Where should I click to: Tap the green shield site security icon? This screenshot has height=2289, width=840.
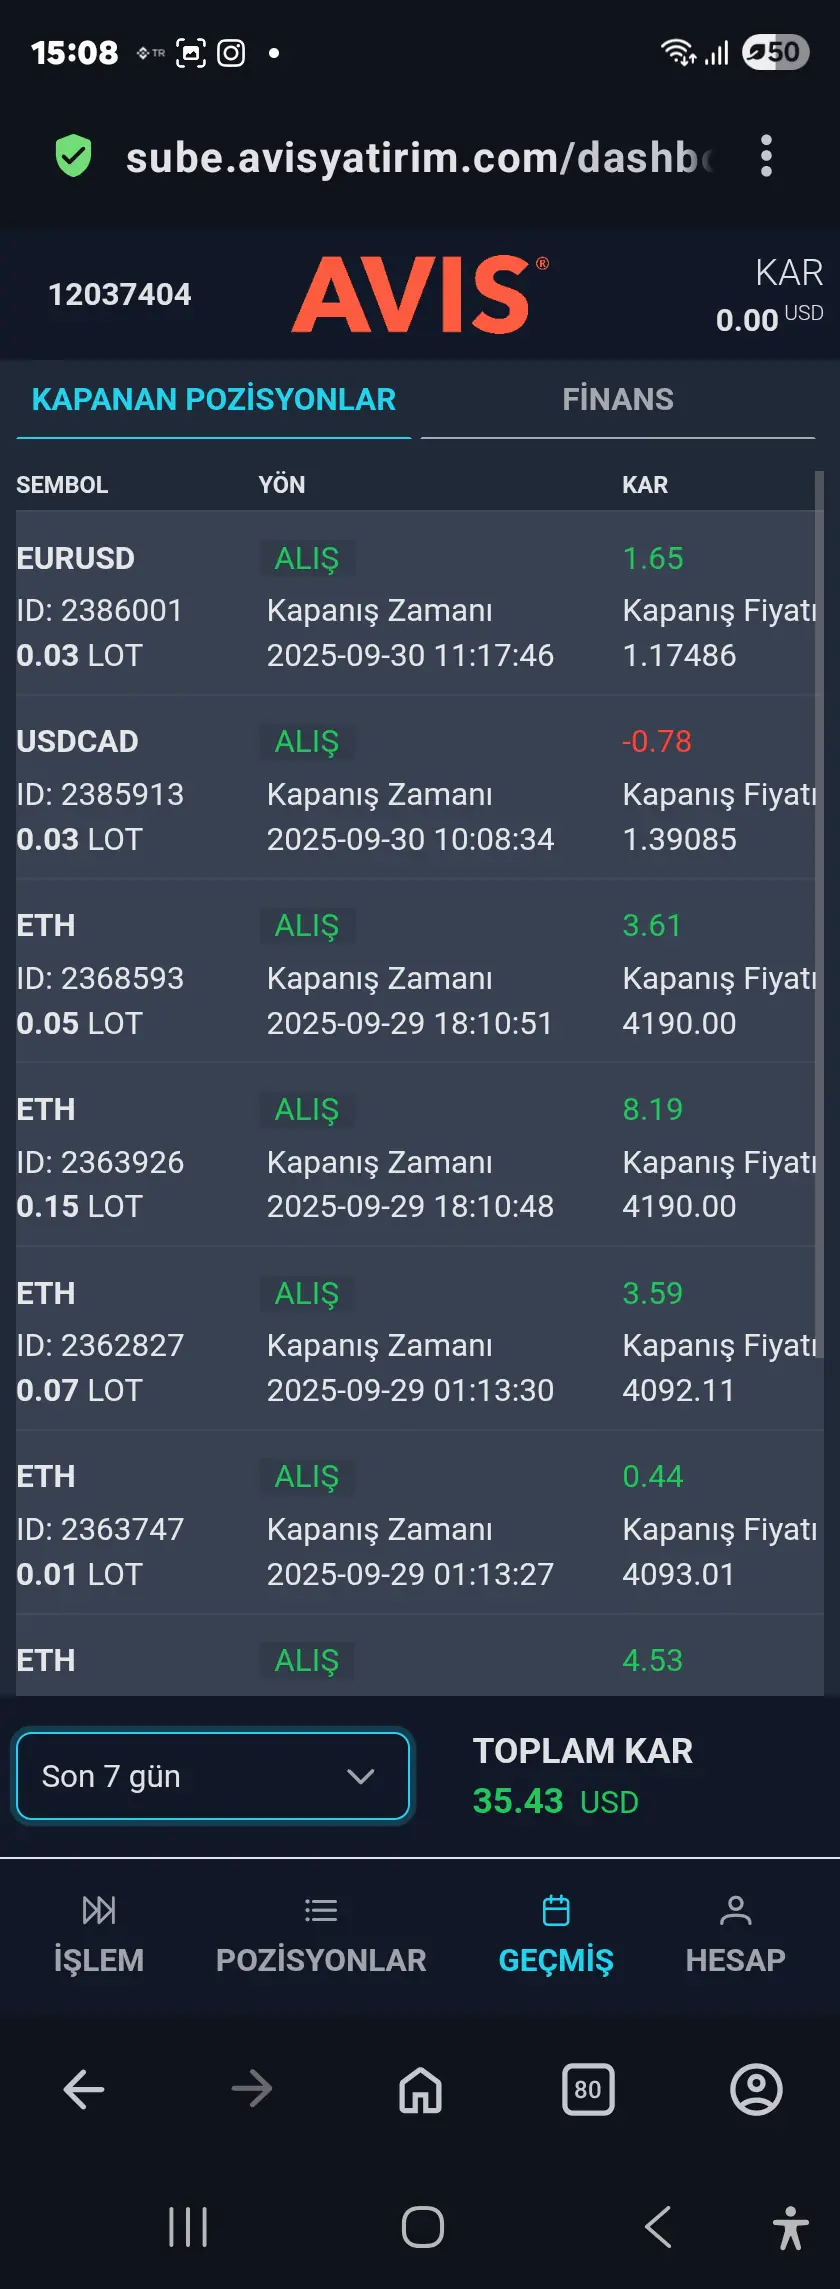(73, 157)
